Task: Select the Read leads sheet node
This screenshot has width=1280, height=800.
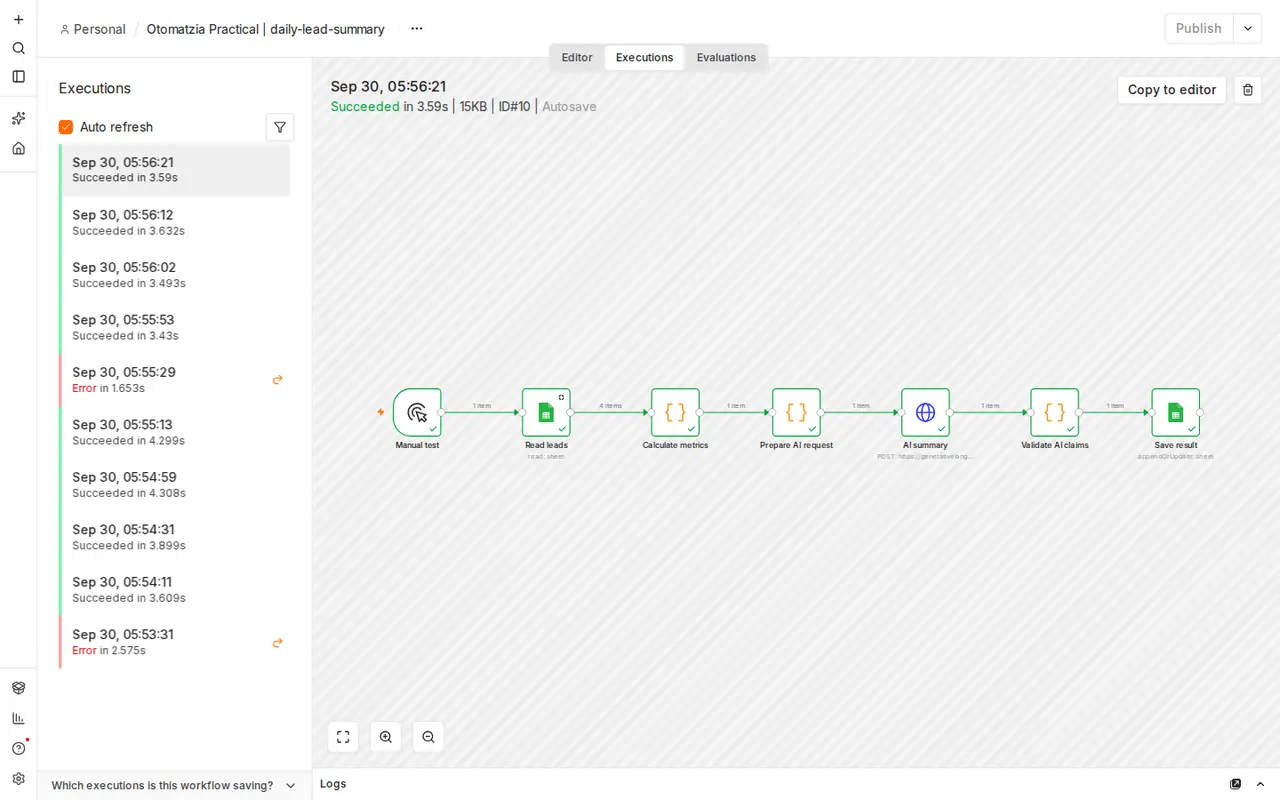Action: click(x=546, y=412)
